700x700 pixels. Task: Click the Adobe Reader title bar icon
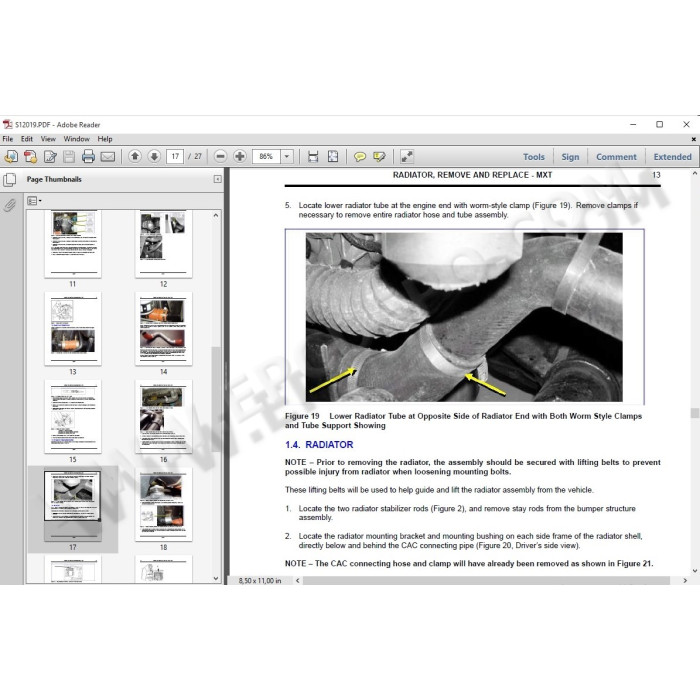click(x=7, y=124)
